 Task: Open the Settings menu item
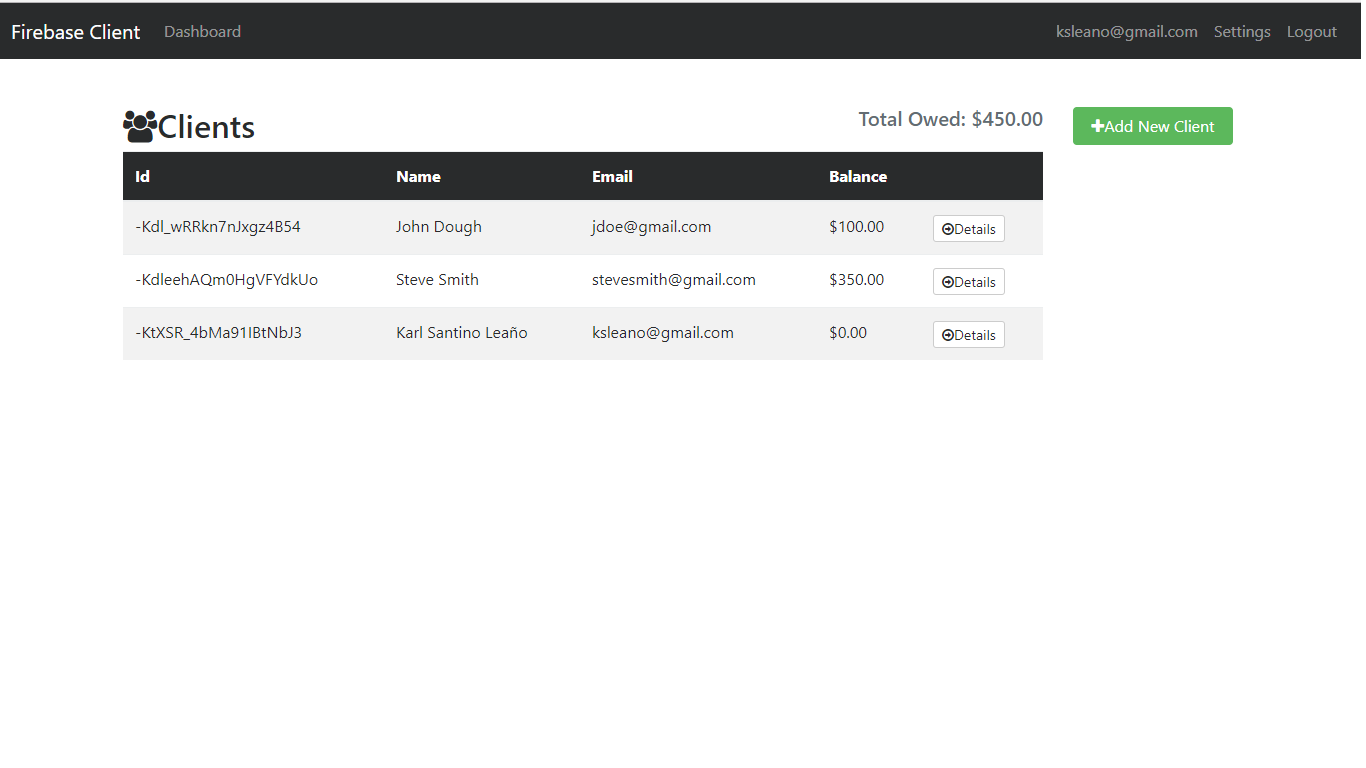(1242, 31)
